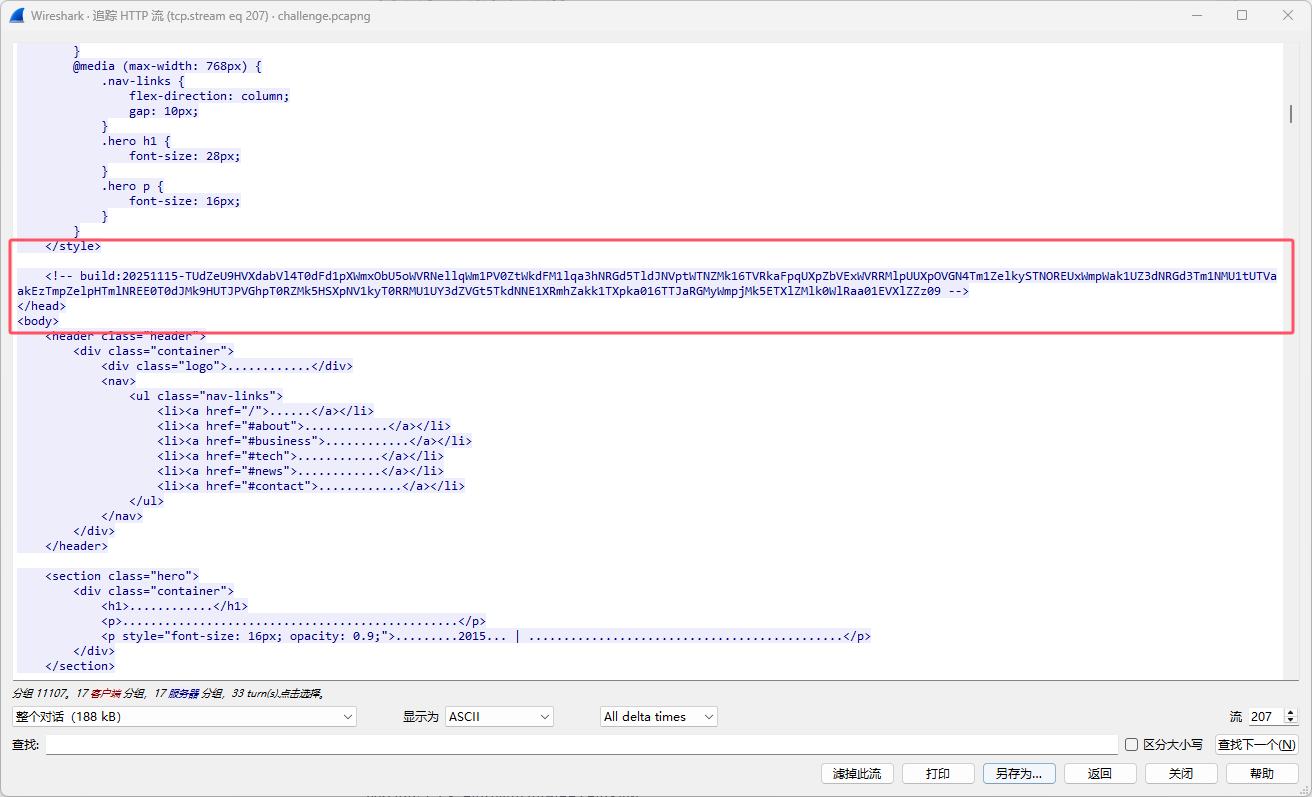Open the 整个对话 (188 kB) conversation dropdown
The height and width of the screenshot is (797, 1312).
pos(184,717)
